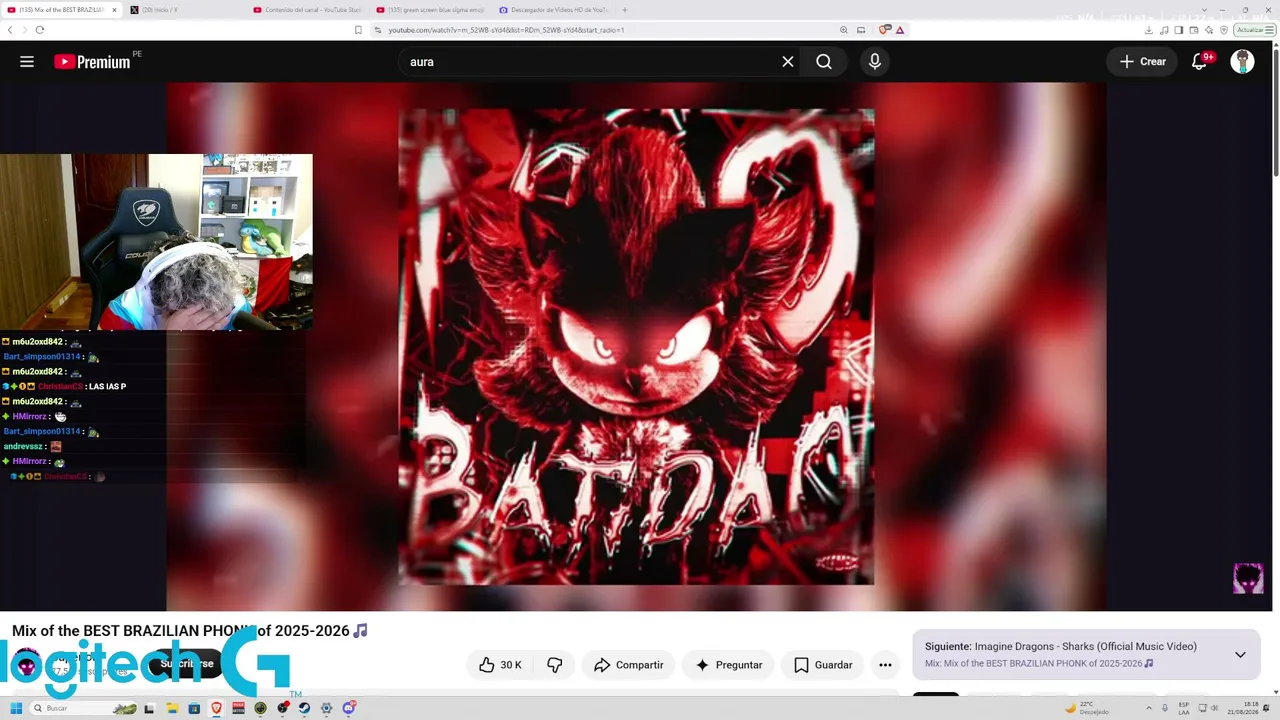Expand the Siguiente mix playlist panel
1280x720 pixels.
[1240, 655]
